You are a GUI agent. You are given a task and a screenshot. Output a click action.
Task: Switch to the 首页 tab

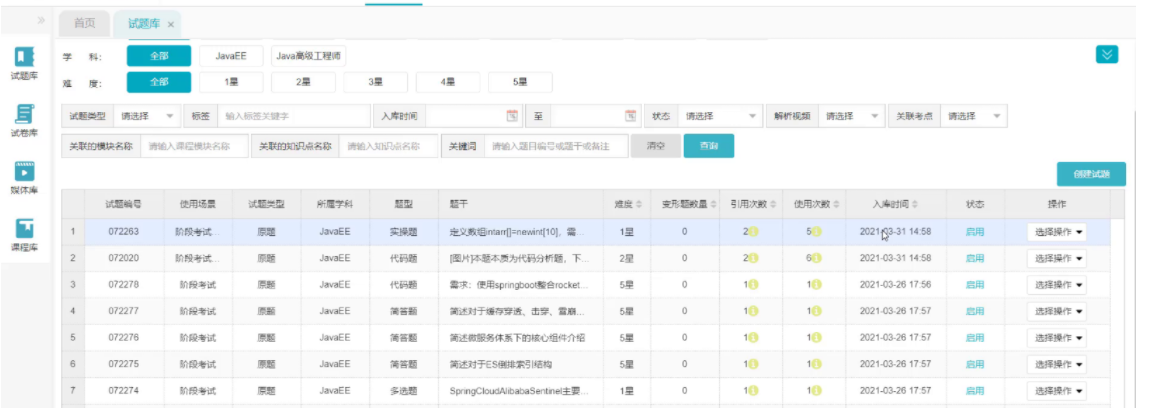tap(84, 23)
